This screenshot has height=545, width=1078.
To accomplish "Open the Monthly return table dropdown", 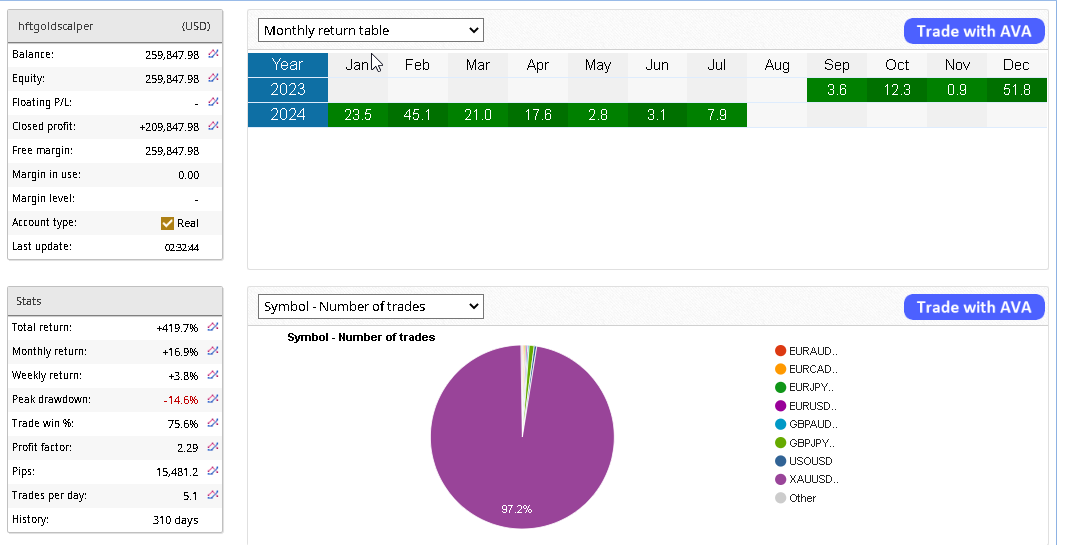I will (x=370, y=30).
